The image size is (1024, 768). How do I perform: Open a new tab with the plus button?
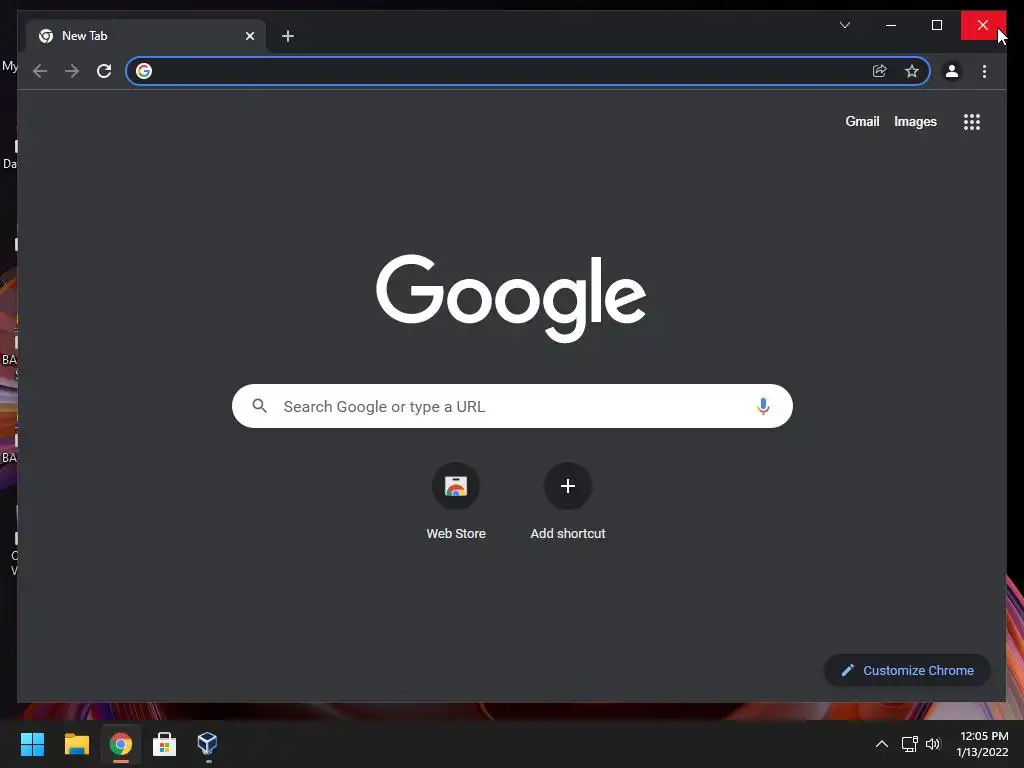(x=288, y=36)
